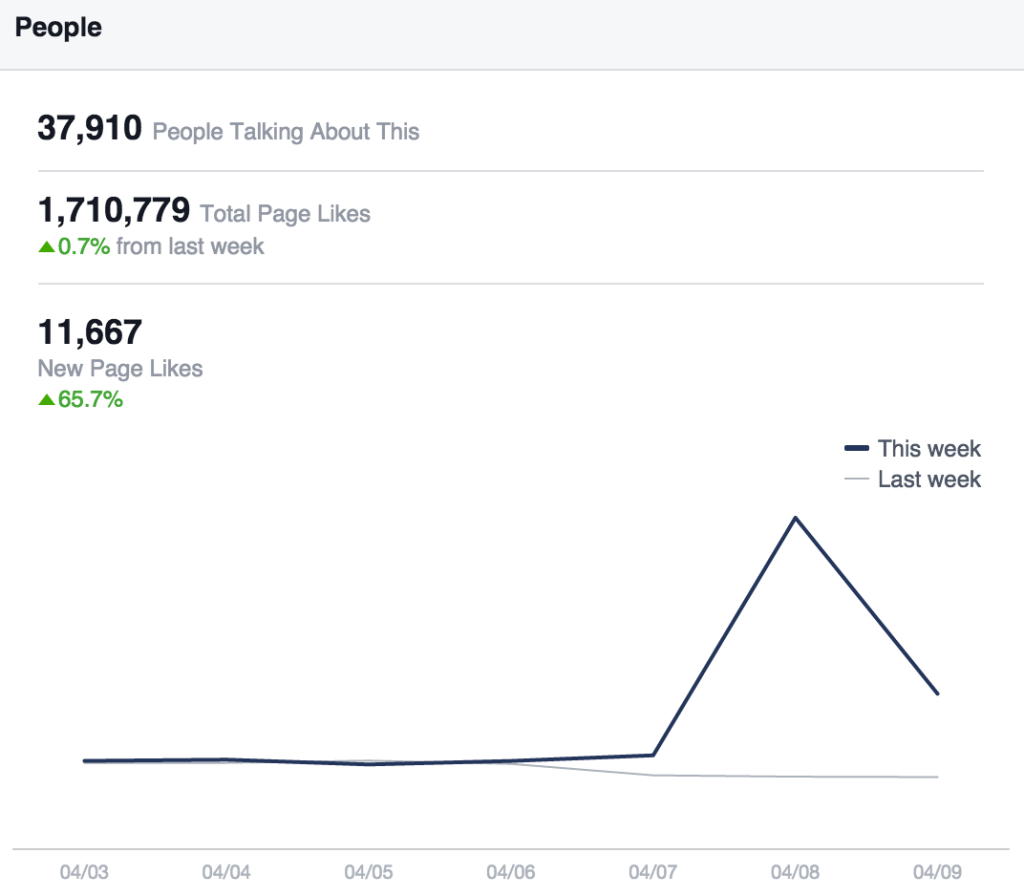The height and width of the screenshot is (896, 1024).
Task: Click the 37,910 count
Action: tap(90, 128)
